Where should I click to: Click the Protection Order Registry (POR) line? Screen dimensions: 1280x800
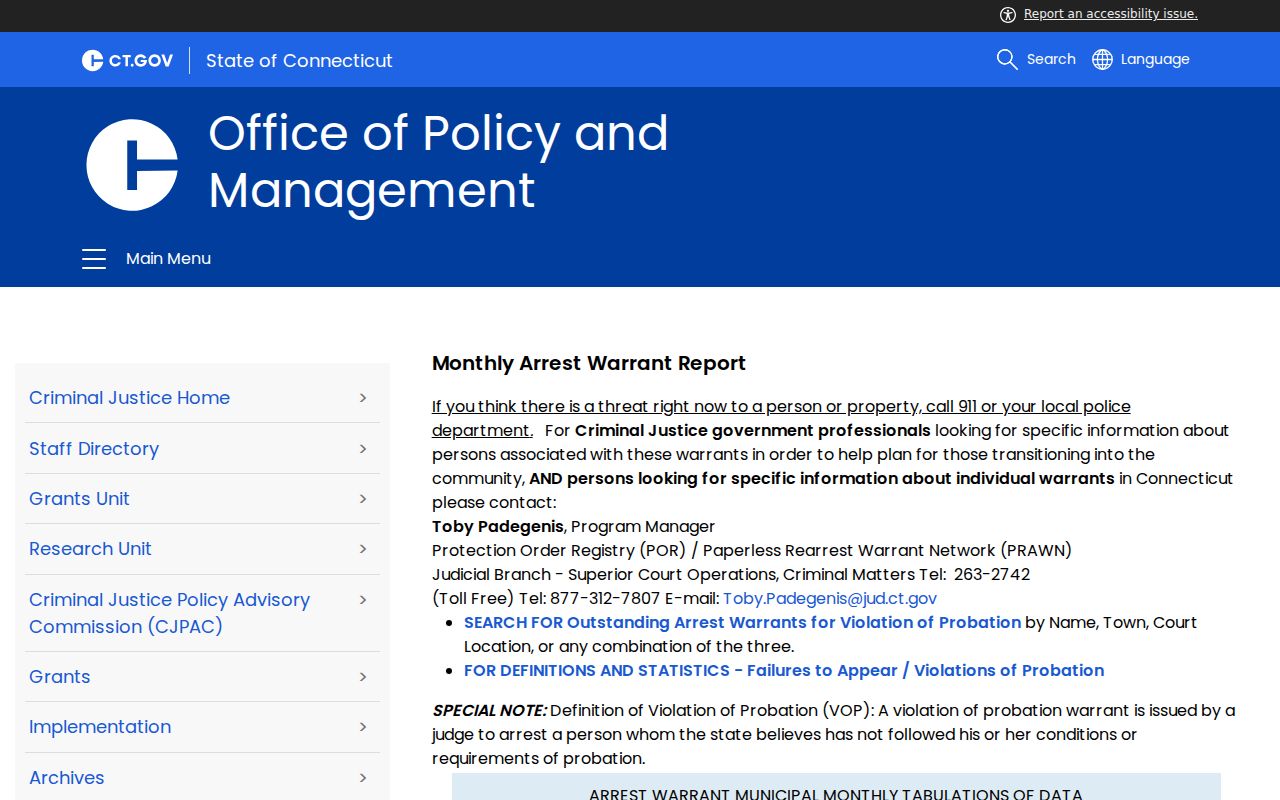pyautogui.click(x=752, y=551)
